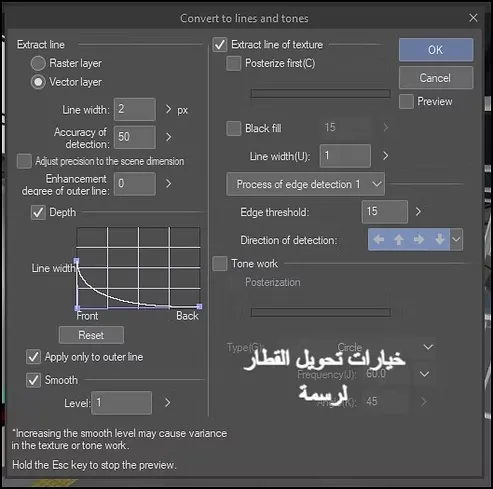Click the Posterize first gradient bar

320,93
